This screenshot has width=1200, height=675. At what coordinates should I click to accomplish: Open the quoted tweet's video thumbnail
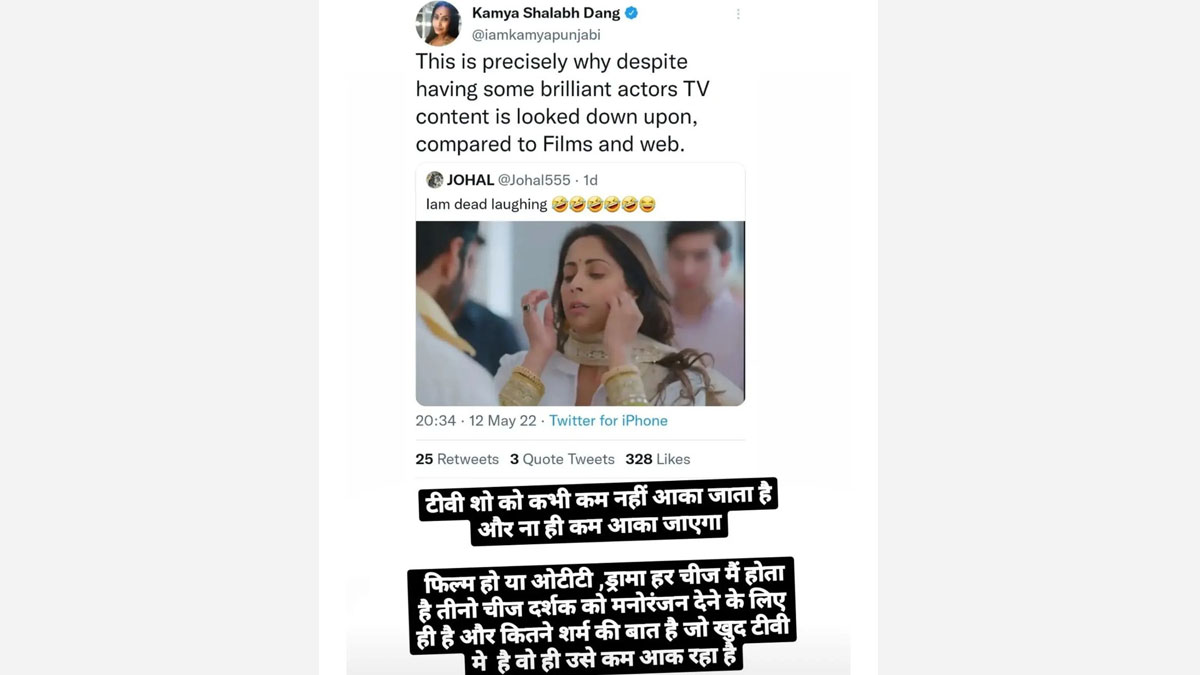(580, 313)
